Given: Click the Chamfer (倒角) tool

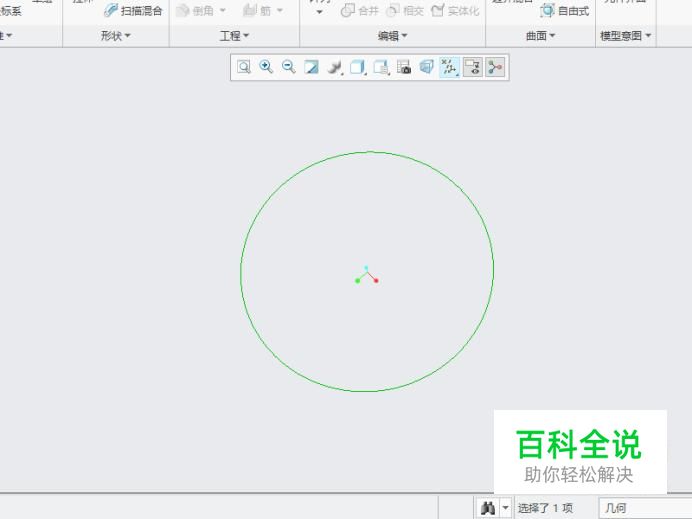Looking at the screenshot, I should click(195, 10).
